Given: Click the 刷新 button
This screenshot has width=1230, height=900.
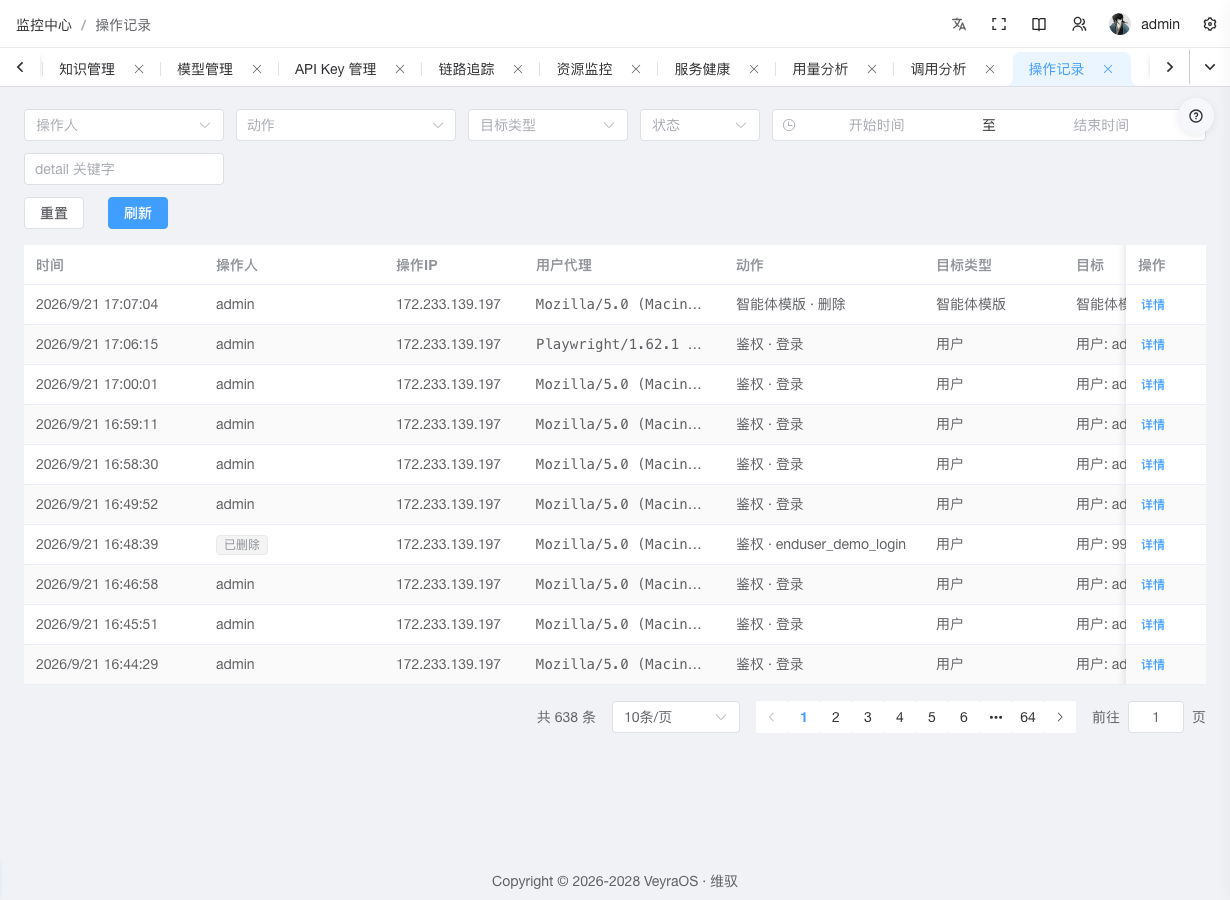Looking at the screenshot, I should [x=138, y=213].
